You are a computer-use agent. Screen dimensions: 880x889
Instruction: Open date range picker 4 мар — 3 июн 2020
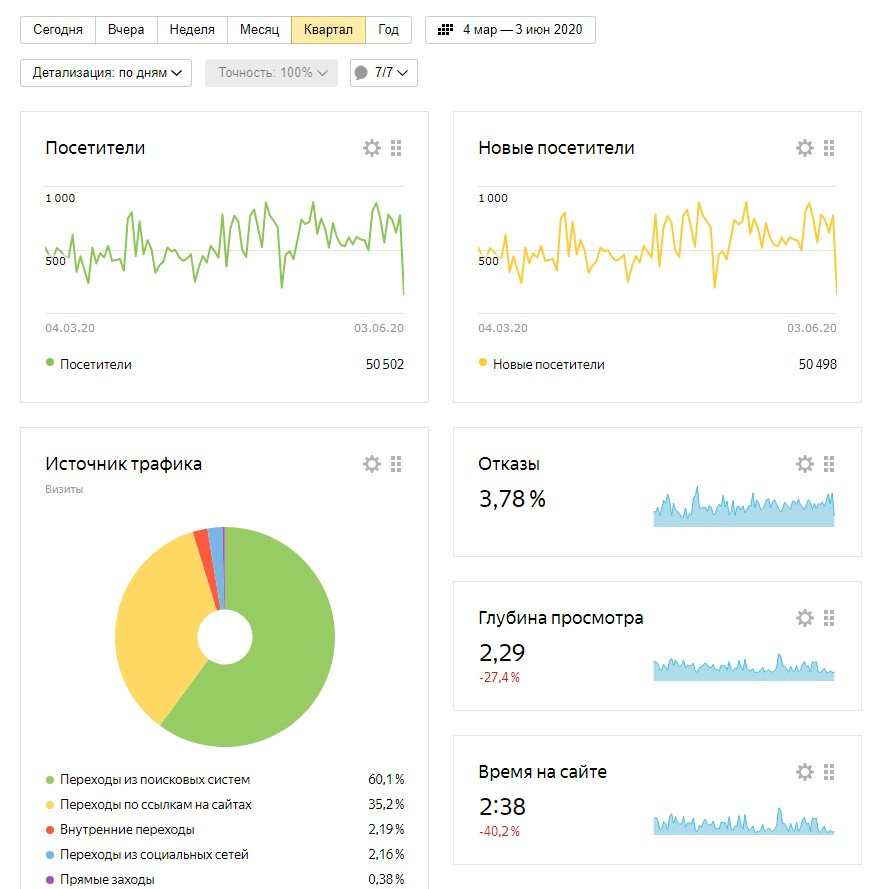pyautogui.click(x=510, y=29)
